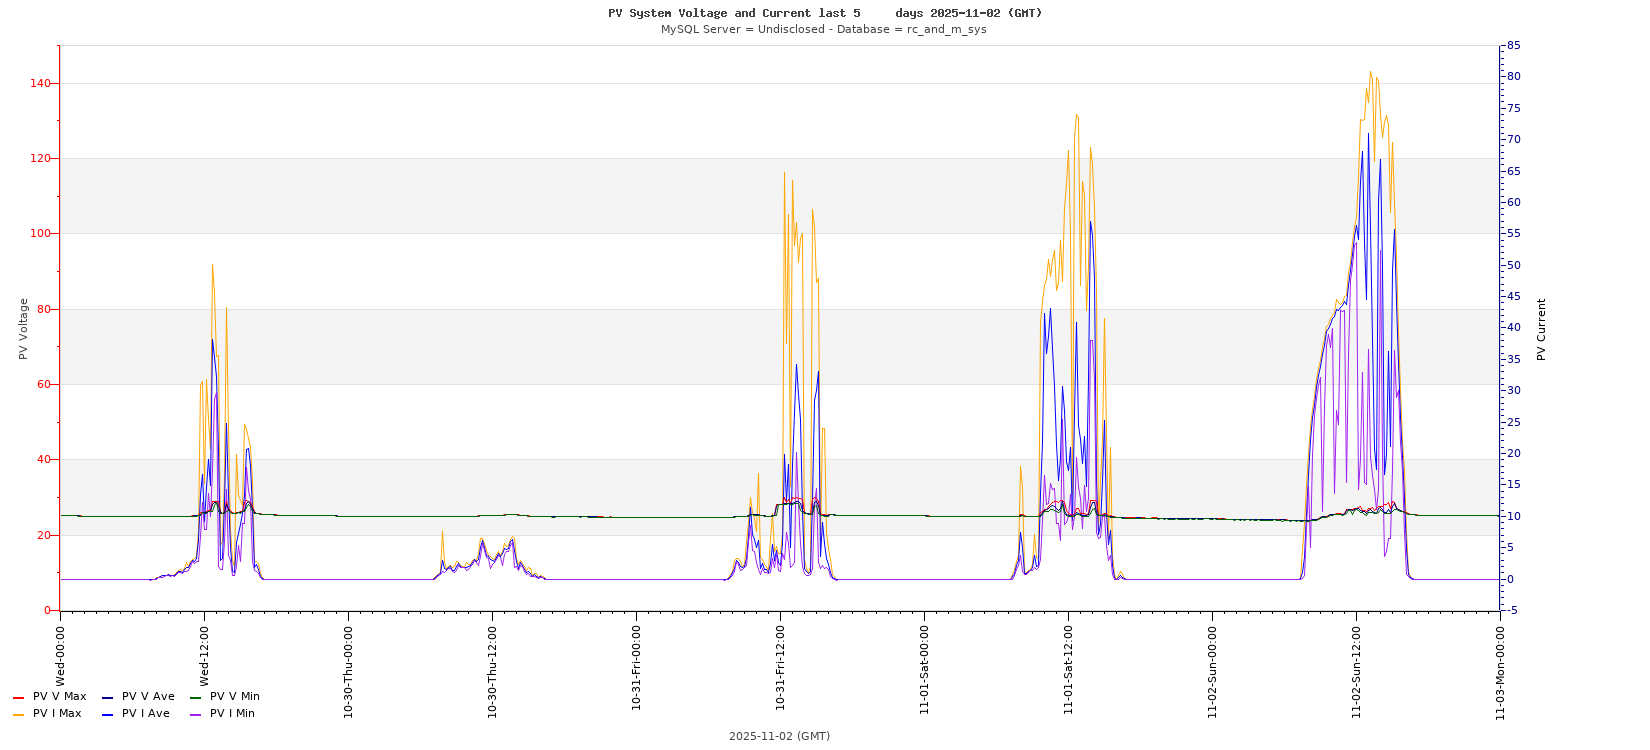
Task: Click the PV Current axis title
Action: click(1541, 329)
